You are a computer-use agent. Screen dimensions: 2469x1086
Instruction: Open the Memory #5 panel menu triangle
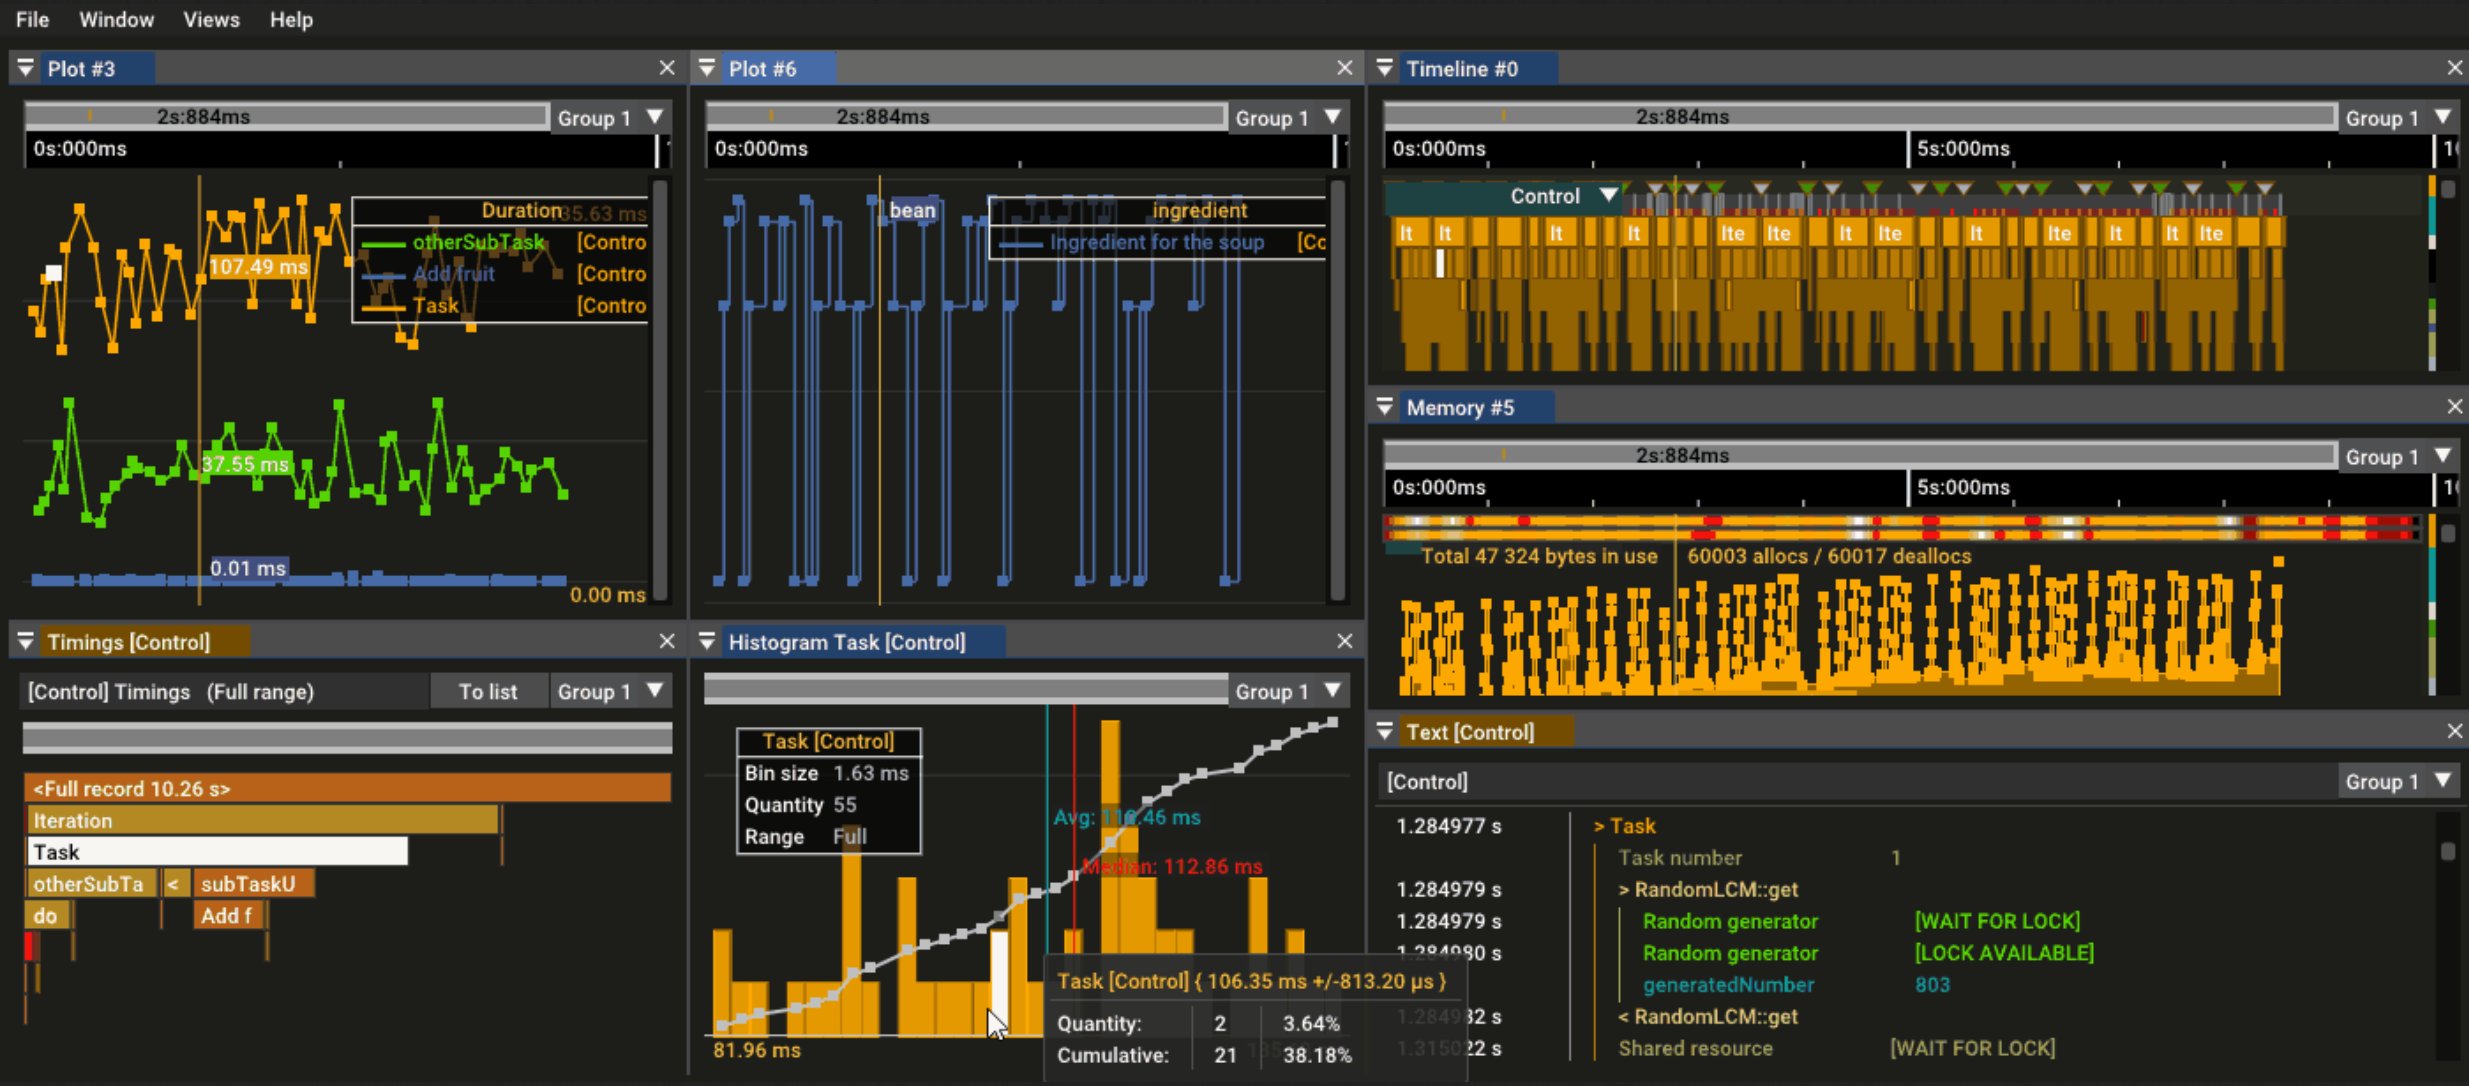point(1385,407)
